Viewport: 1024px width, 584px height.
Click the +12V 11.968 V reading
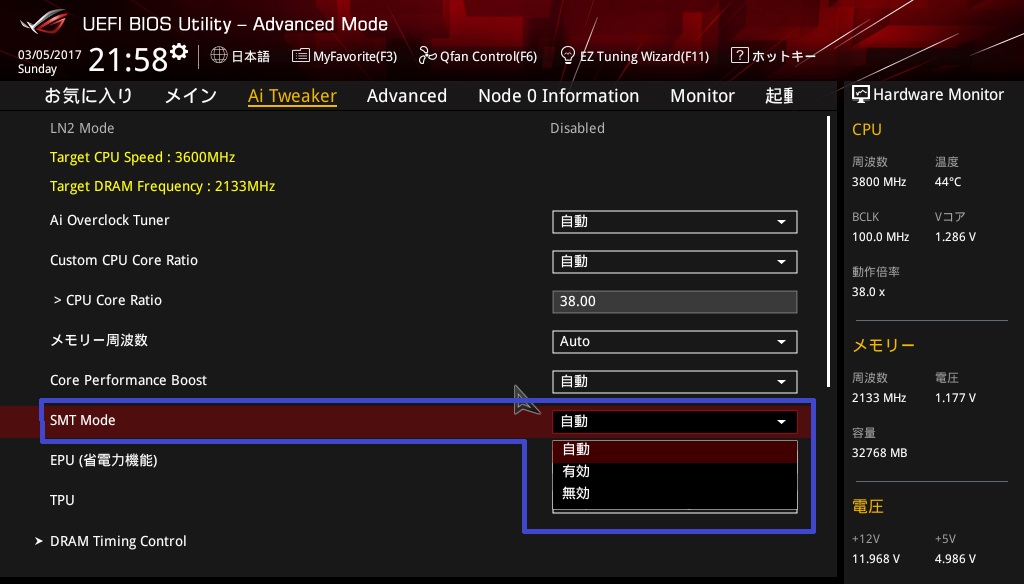[876, 559]
